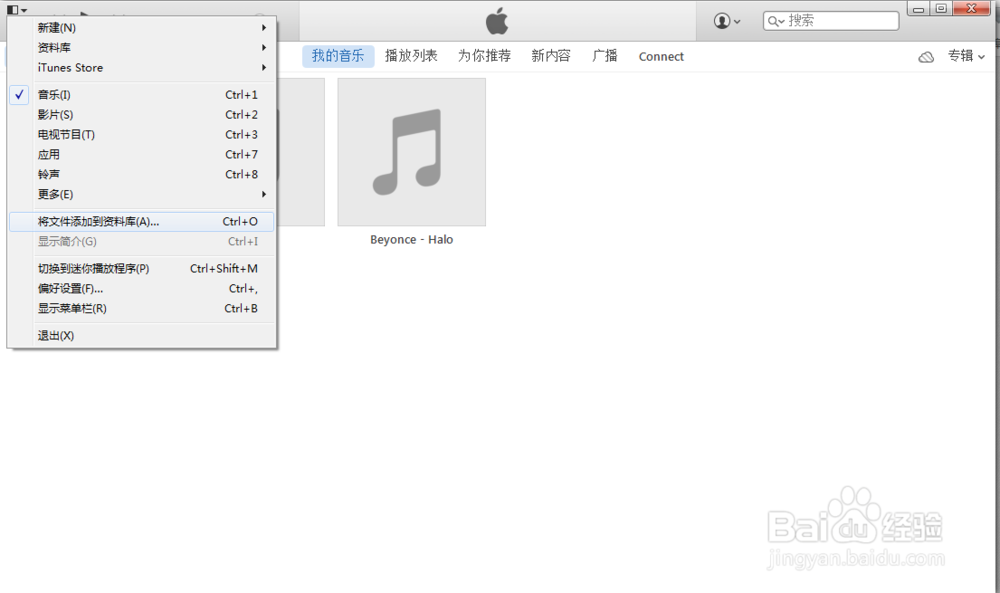Screen dimensions: 1000x593
Task: Click 显示菜单栏(R) menu item
Action: click(142, 308)
